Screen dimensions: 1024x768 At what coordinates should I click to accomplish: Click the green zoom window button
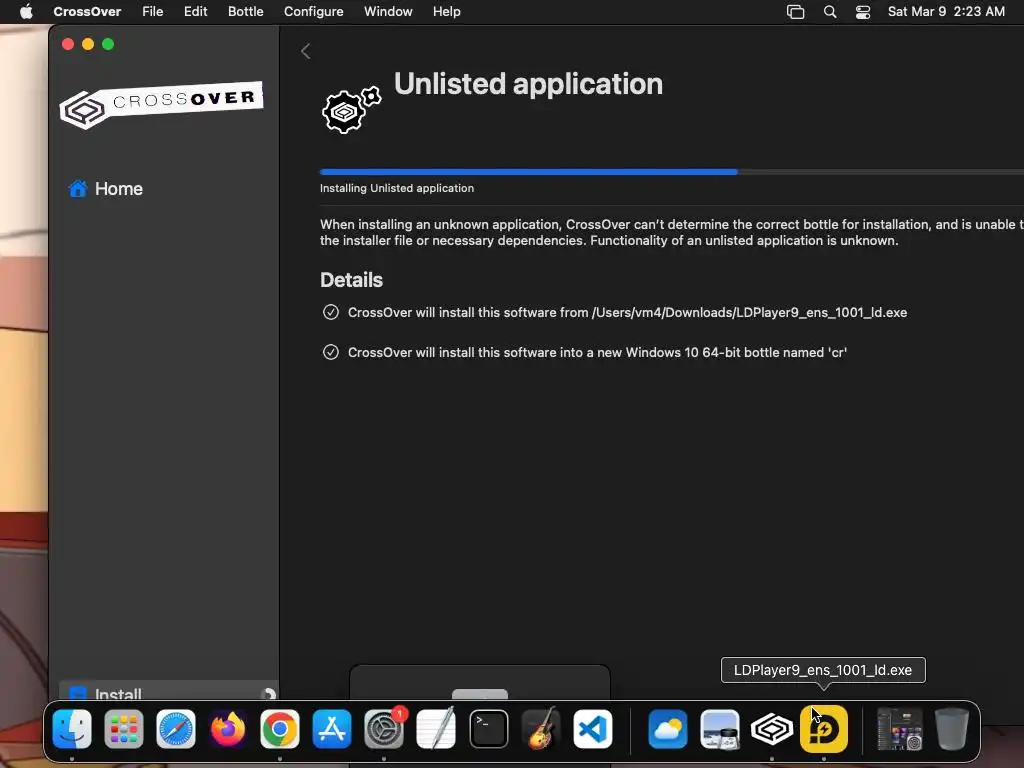[108, 44]
